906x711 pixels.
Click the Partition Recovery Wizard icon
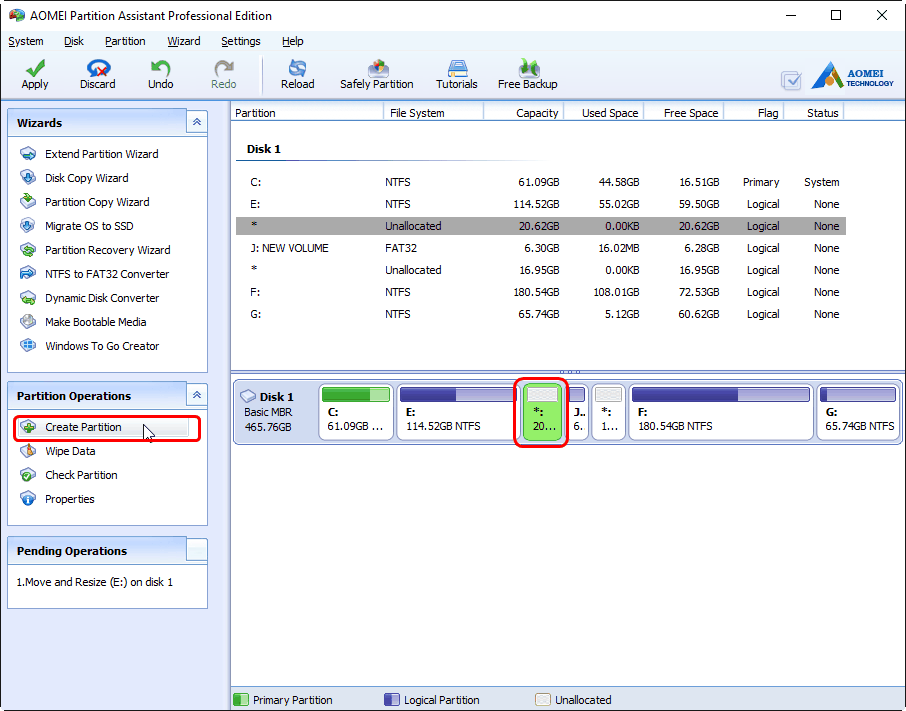coord(28,250)
